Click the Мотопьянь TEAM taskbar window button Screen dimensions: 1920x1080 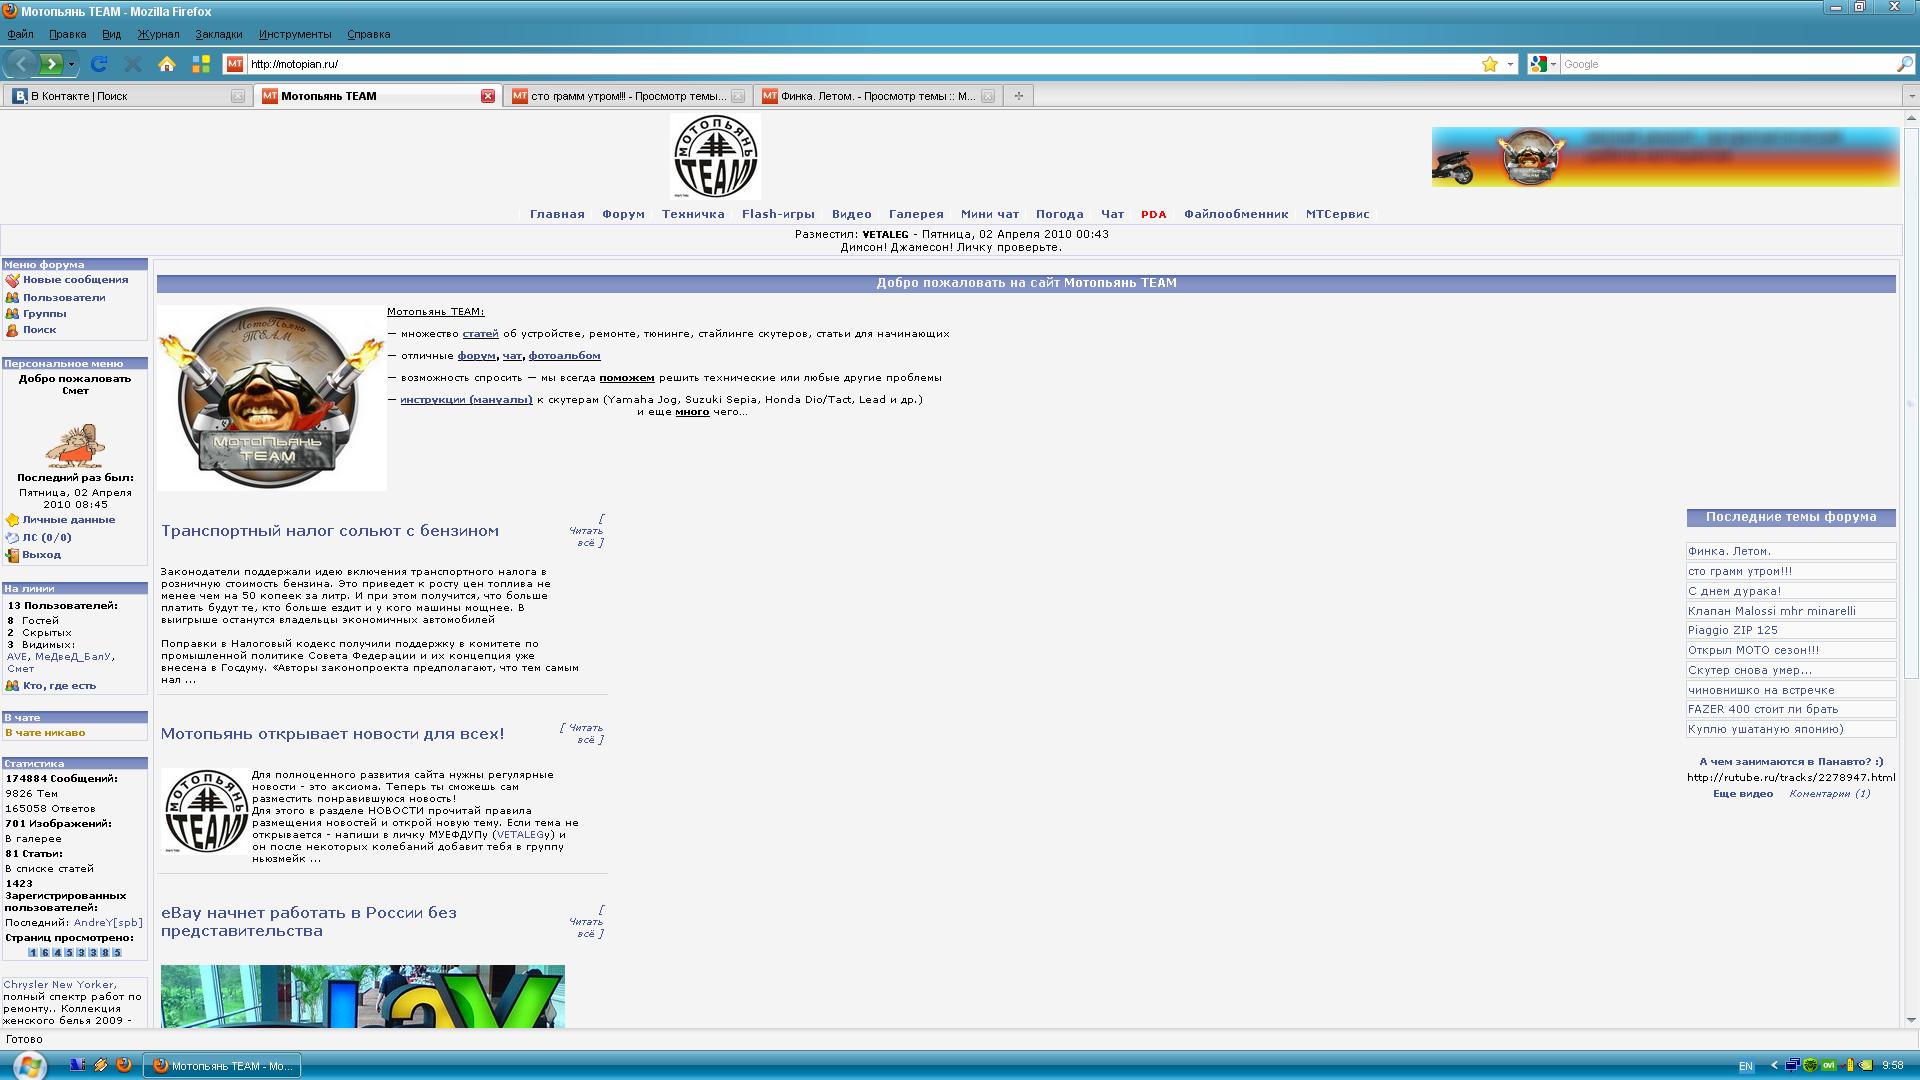tap(223, 1066)
